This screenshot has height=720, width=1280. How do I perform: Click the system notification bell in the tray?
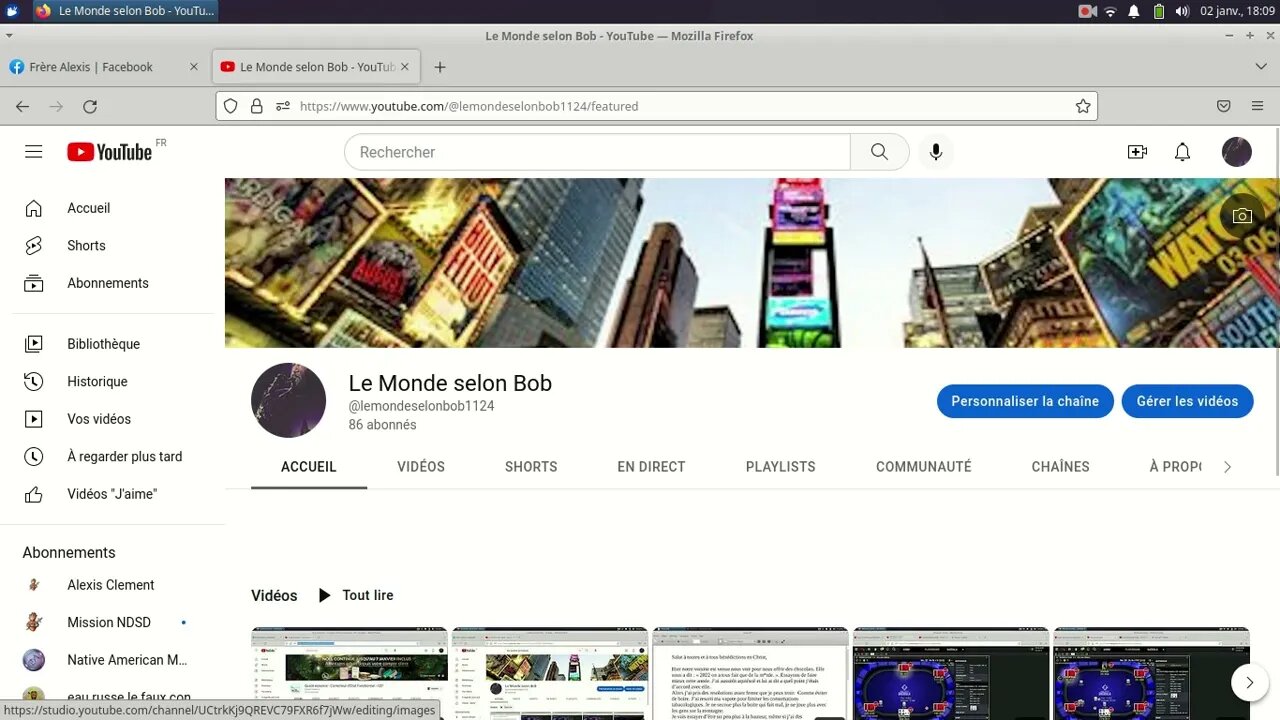[x=1134, y=11]
